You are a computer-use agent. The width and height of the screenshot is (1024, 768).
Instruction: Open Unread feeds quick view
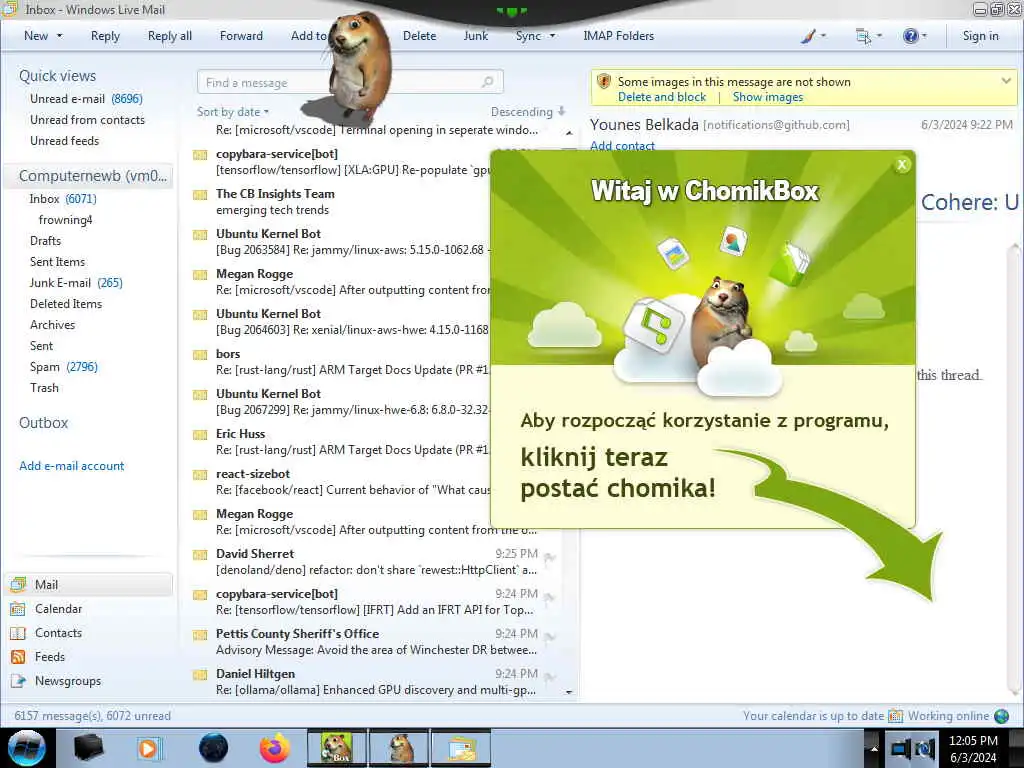pyautogui.click(x=65, y=140)
